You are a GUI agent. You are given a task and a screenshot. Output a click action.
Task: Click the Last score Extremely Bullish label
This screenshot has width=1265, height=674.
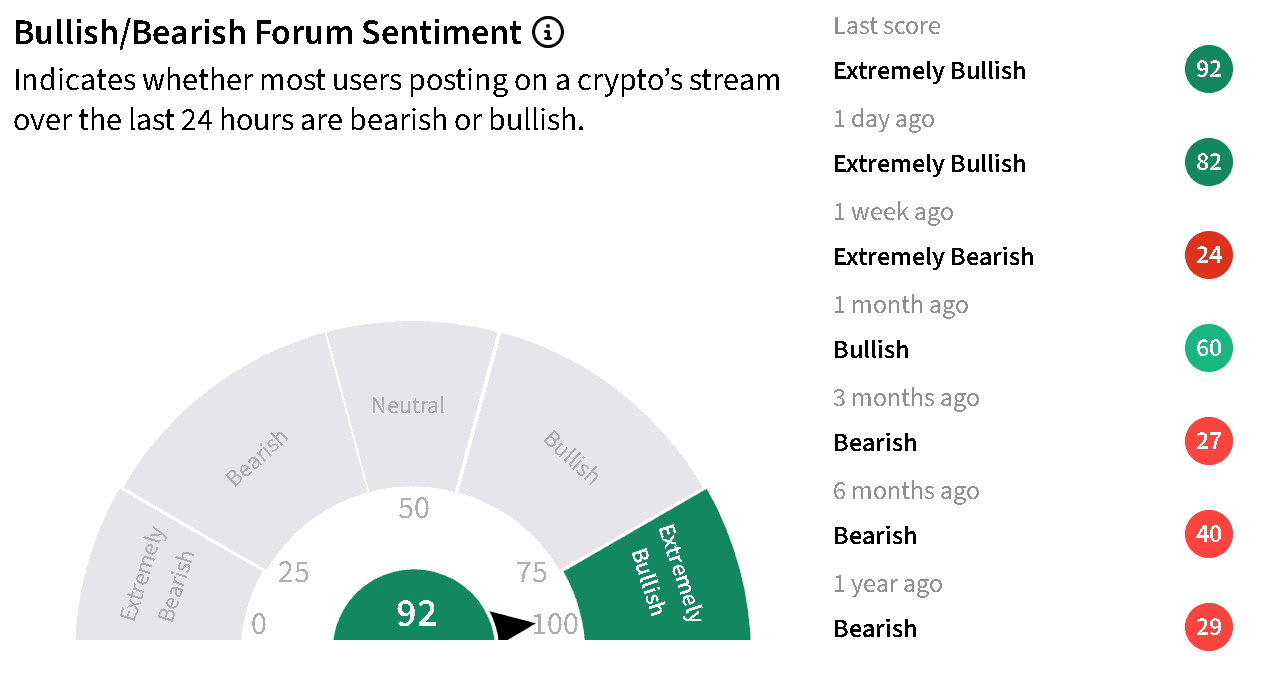pos(929,71)
